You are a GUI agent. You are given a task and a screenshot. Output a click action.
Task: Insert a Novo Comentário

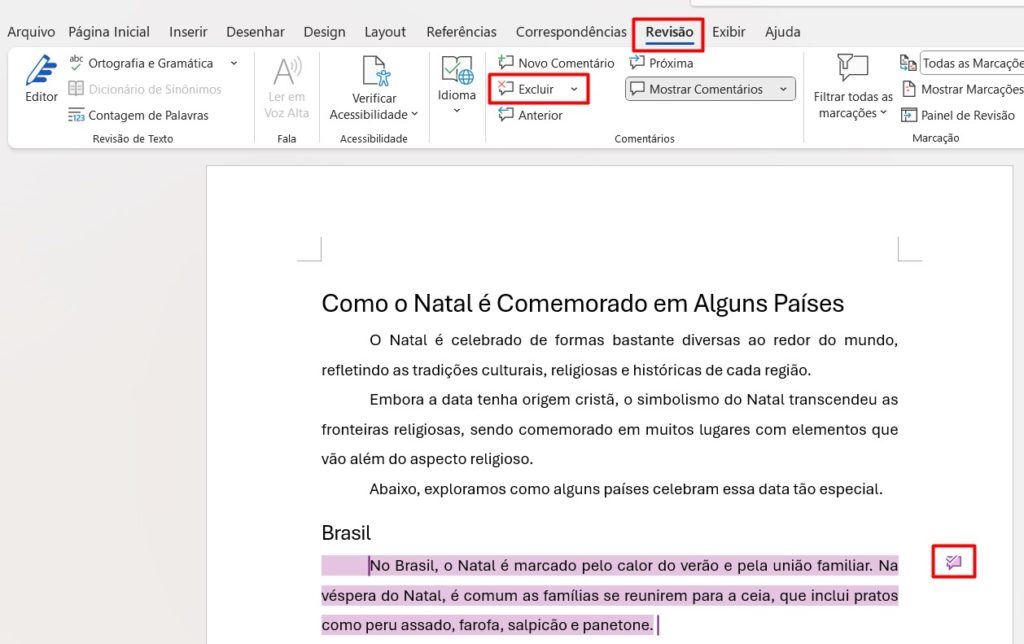pyautogui.click(x=556, y=62)
